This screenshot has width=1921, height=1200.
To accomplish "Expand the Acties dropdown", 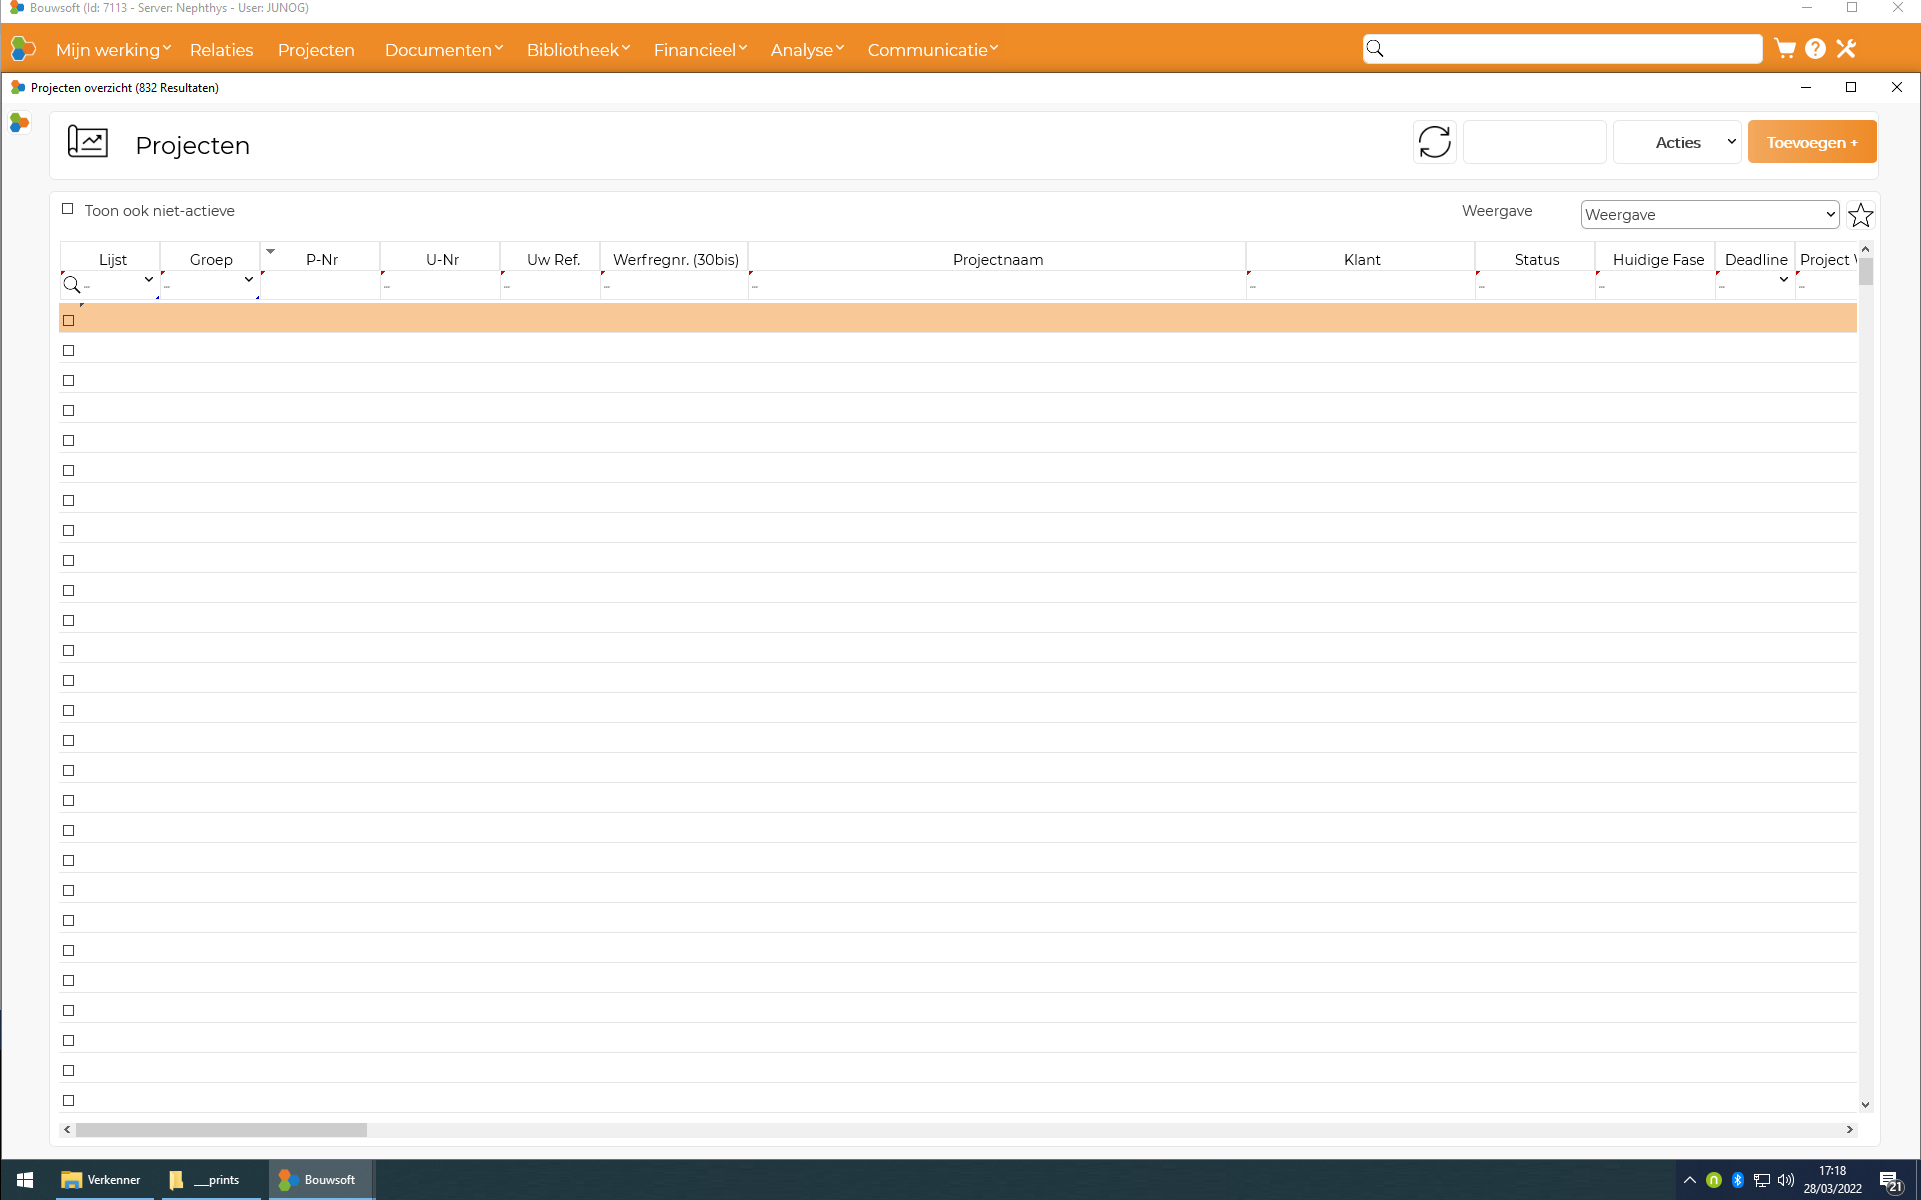I will pyautogui.click(x=1677, y=142).
